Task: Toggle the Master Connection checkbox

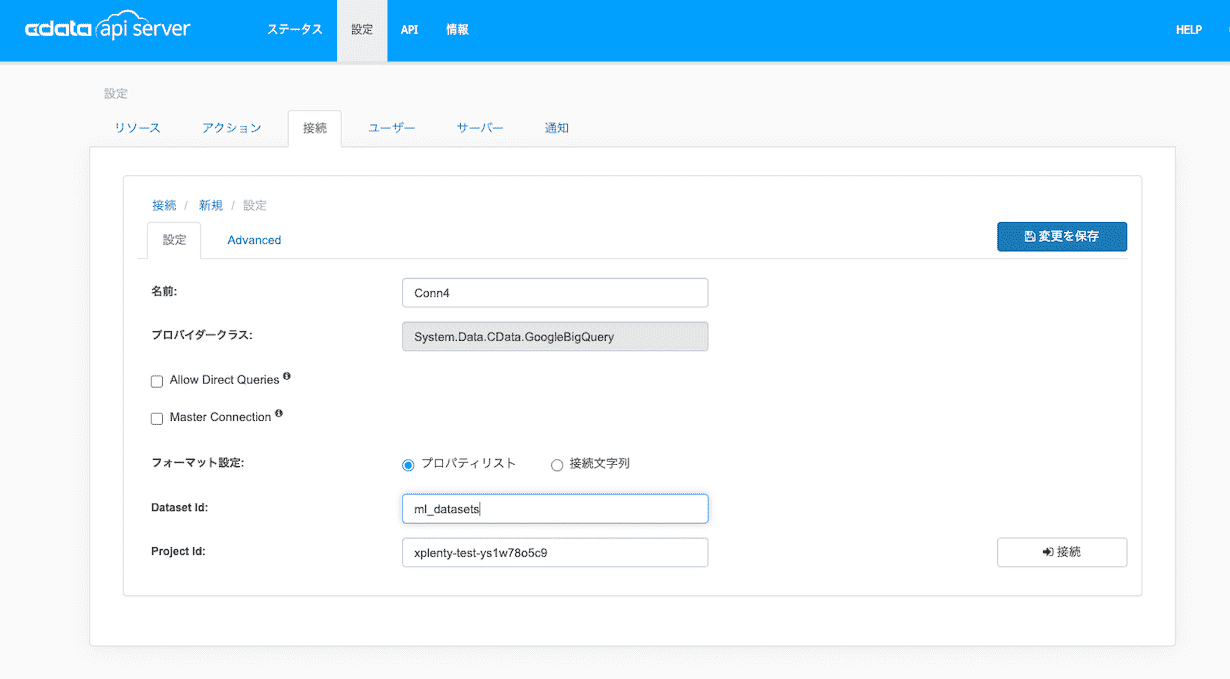Action: click(x=157, y=418)
